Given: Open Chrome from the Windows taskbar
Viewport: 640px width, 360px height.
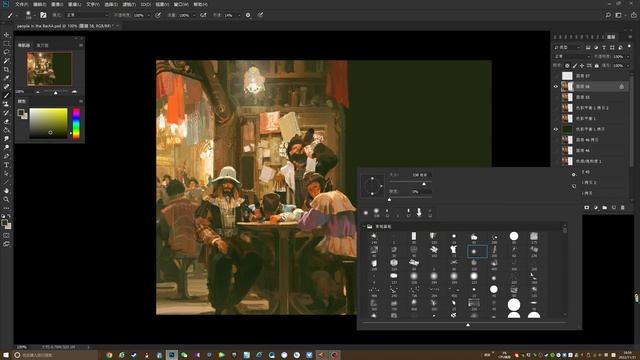Looking at the screenshot, I should point(109,355).
